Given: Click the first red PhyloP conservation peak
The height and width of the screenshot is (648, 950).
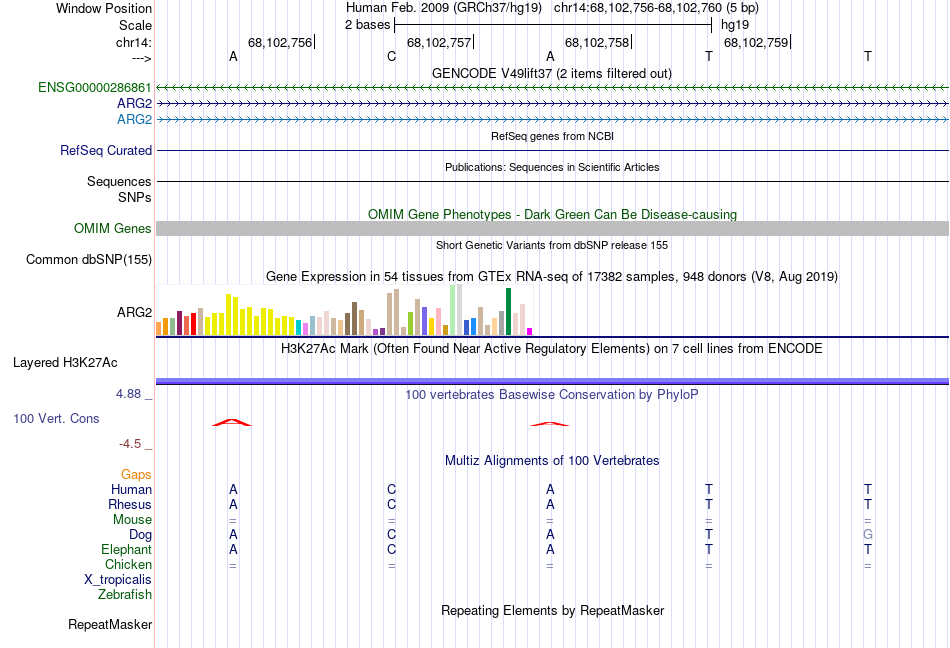Looking at the screenshot, I should (232, 422).
